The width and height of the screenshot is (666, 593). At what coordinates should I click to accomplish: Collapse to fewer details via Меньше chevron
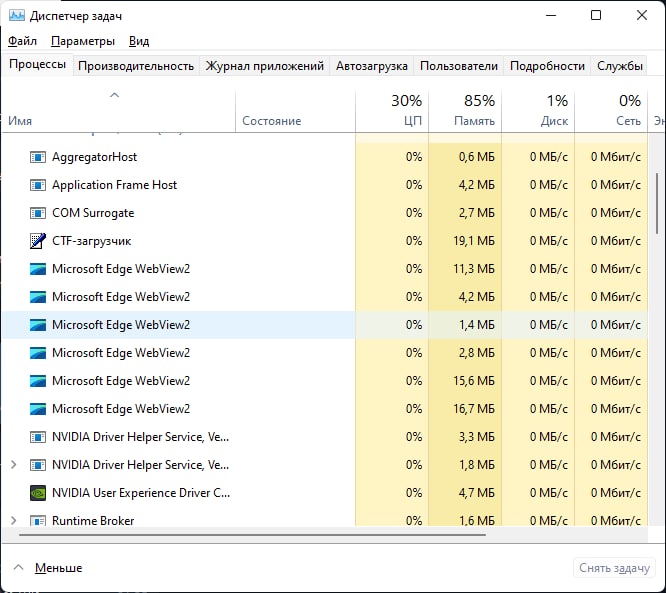(18, 568)
